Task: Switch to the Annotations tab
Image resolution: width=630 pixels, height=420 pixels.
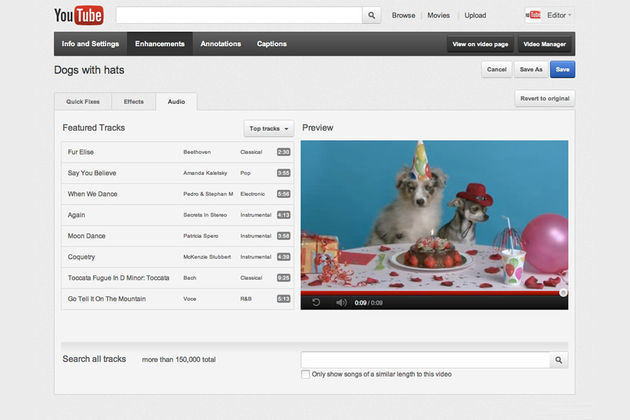Action: pyautogui.click(x=220, y=44)
